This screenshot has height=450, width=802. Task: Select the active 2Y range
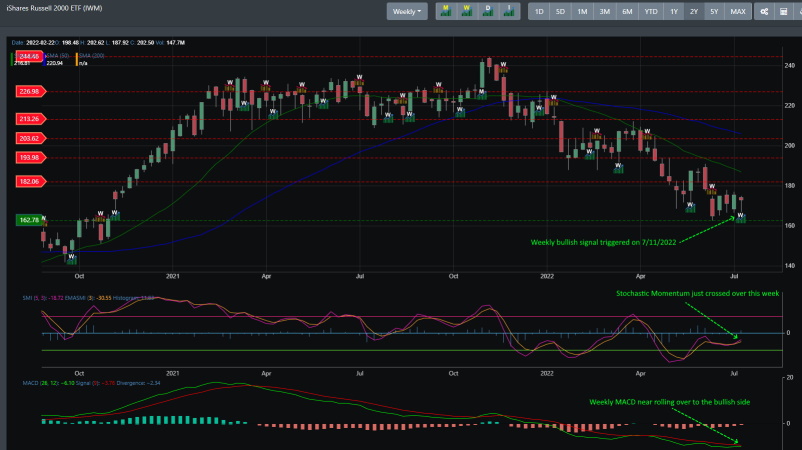point(694,11)
